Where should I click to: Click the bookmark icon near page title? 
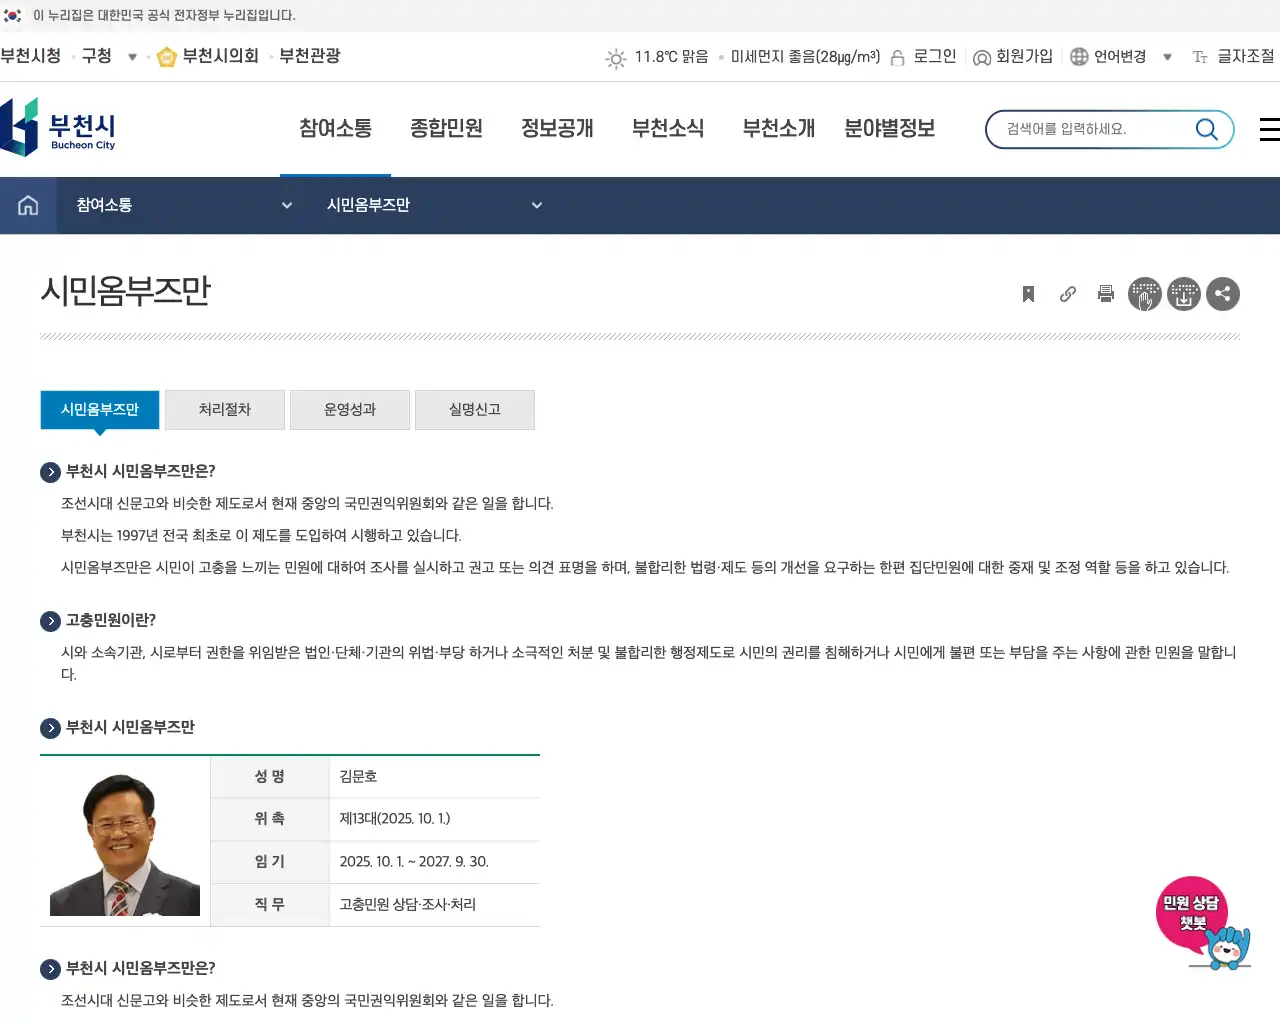(1027, 293)
